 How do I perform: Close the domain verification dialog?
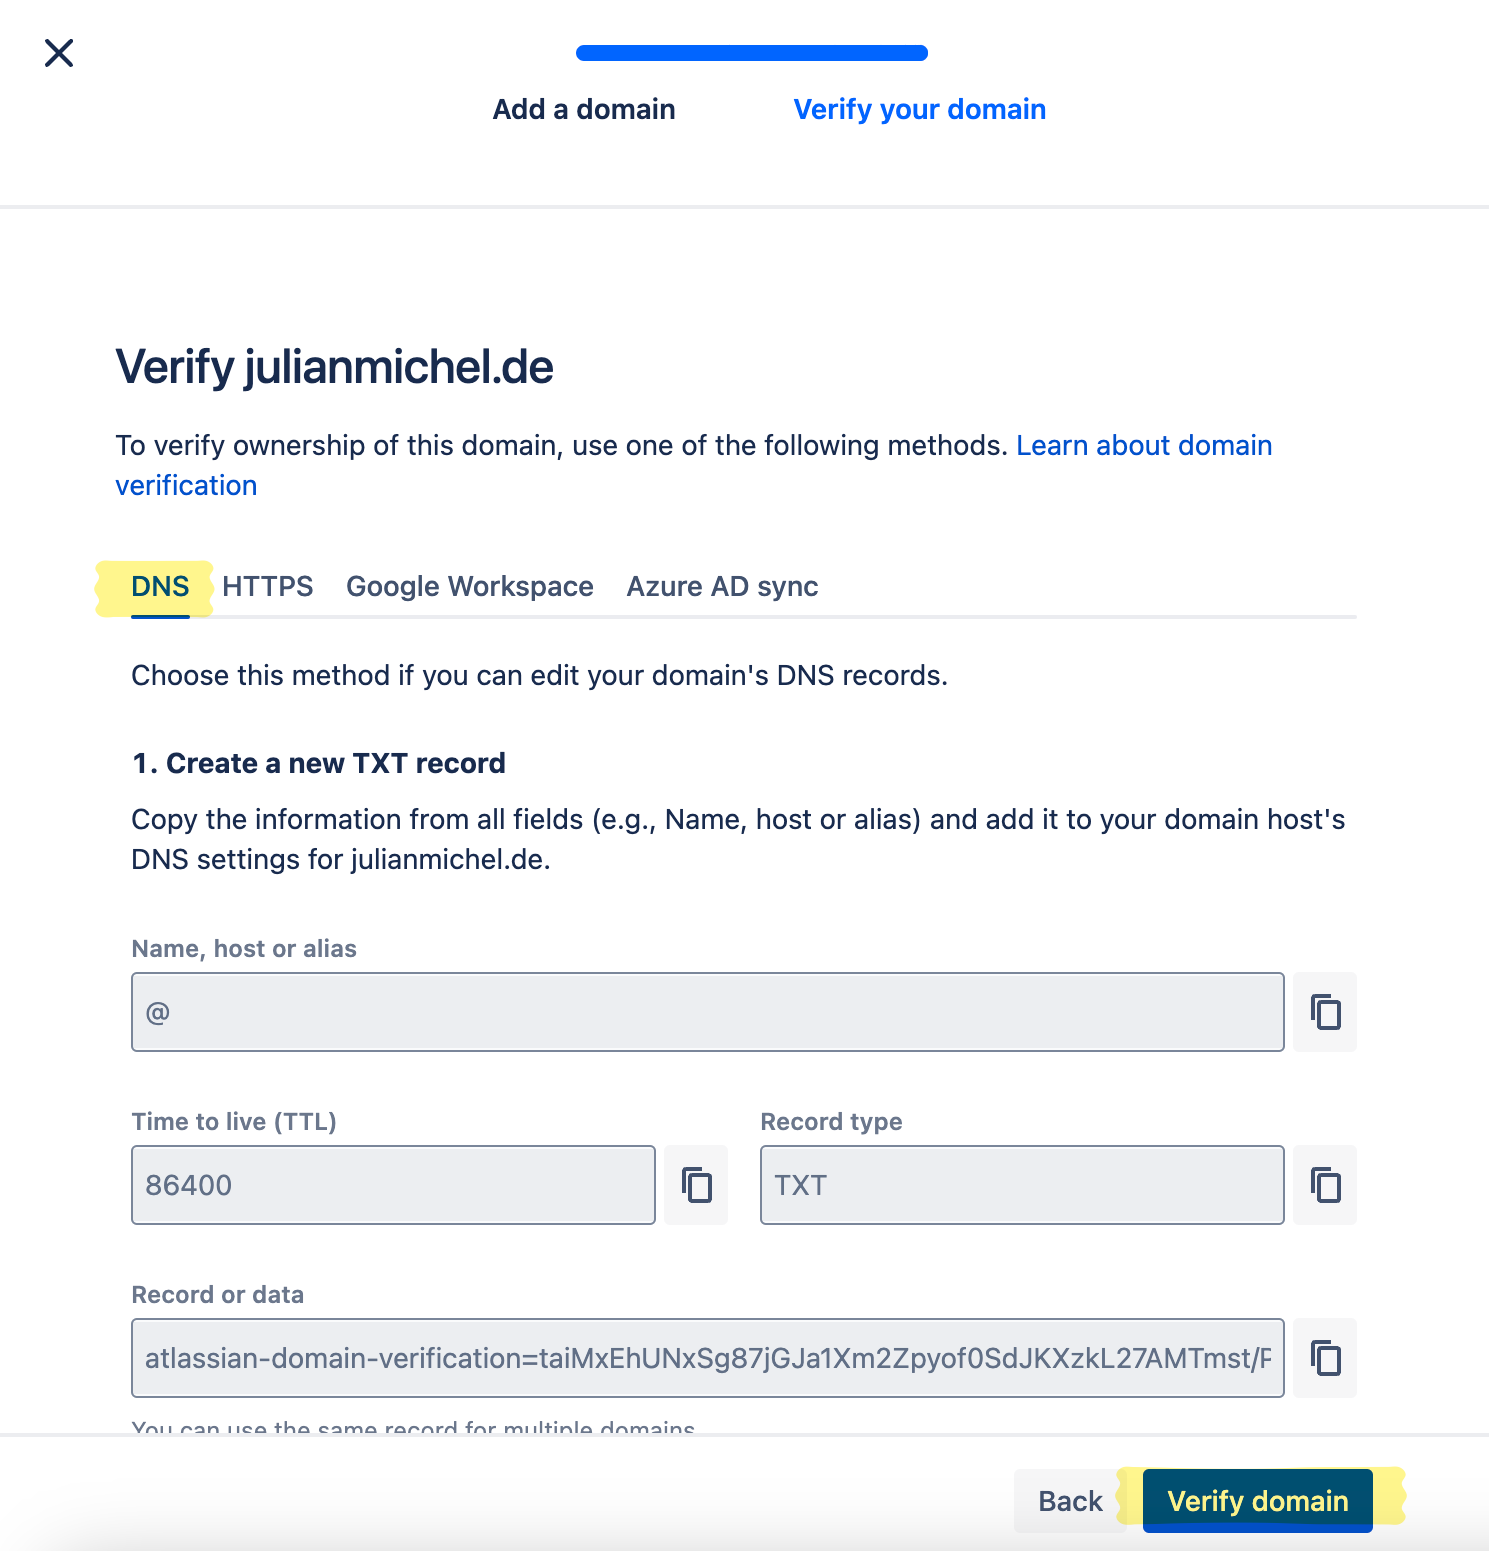59,53
